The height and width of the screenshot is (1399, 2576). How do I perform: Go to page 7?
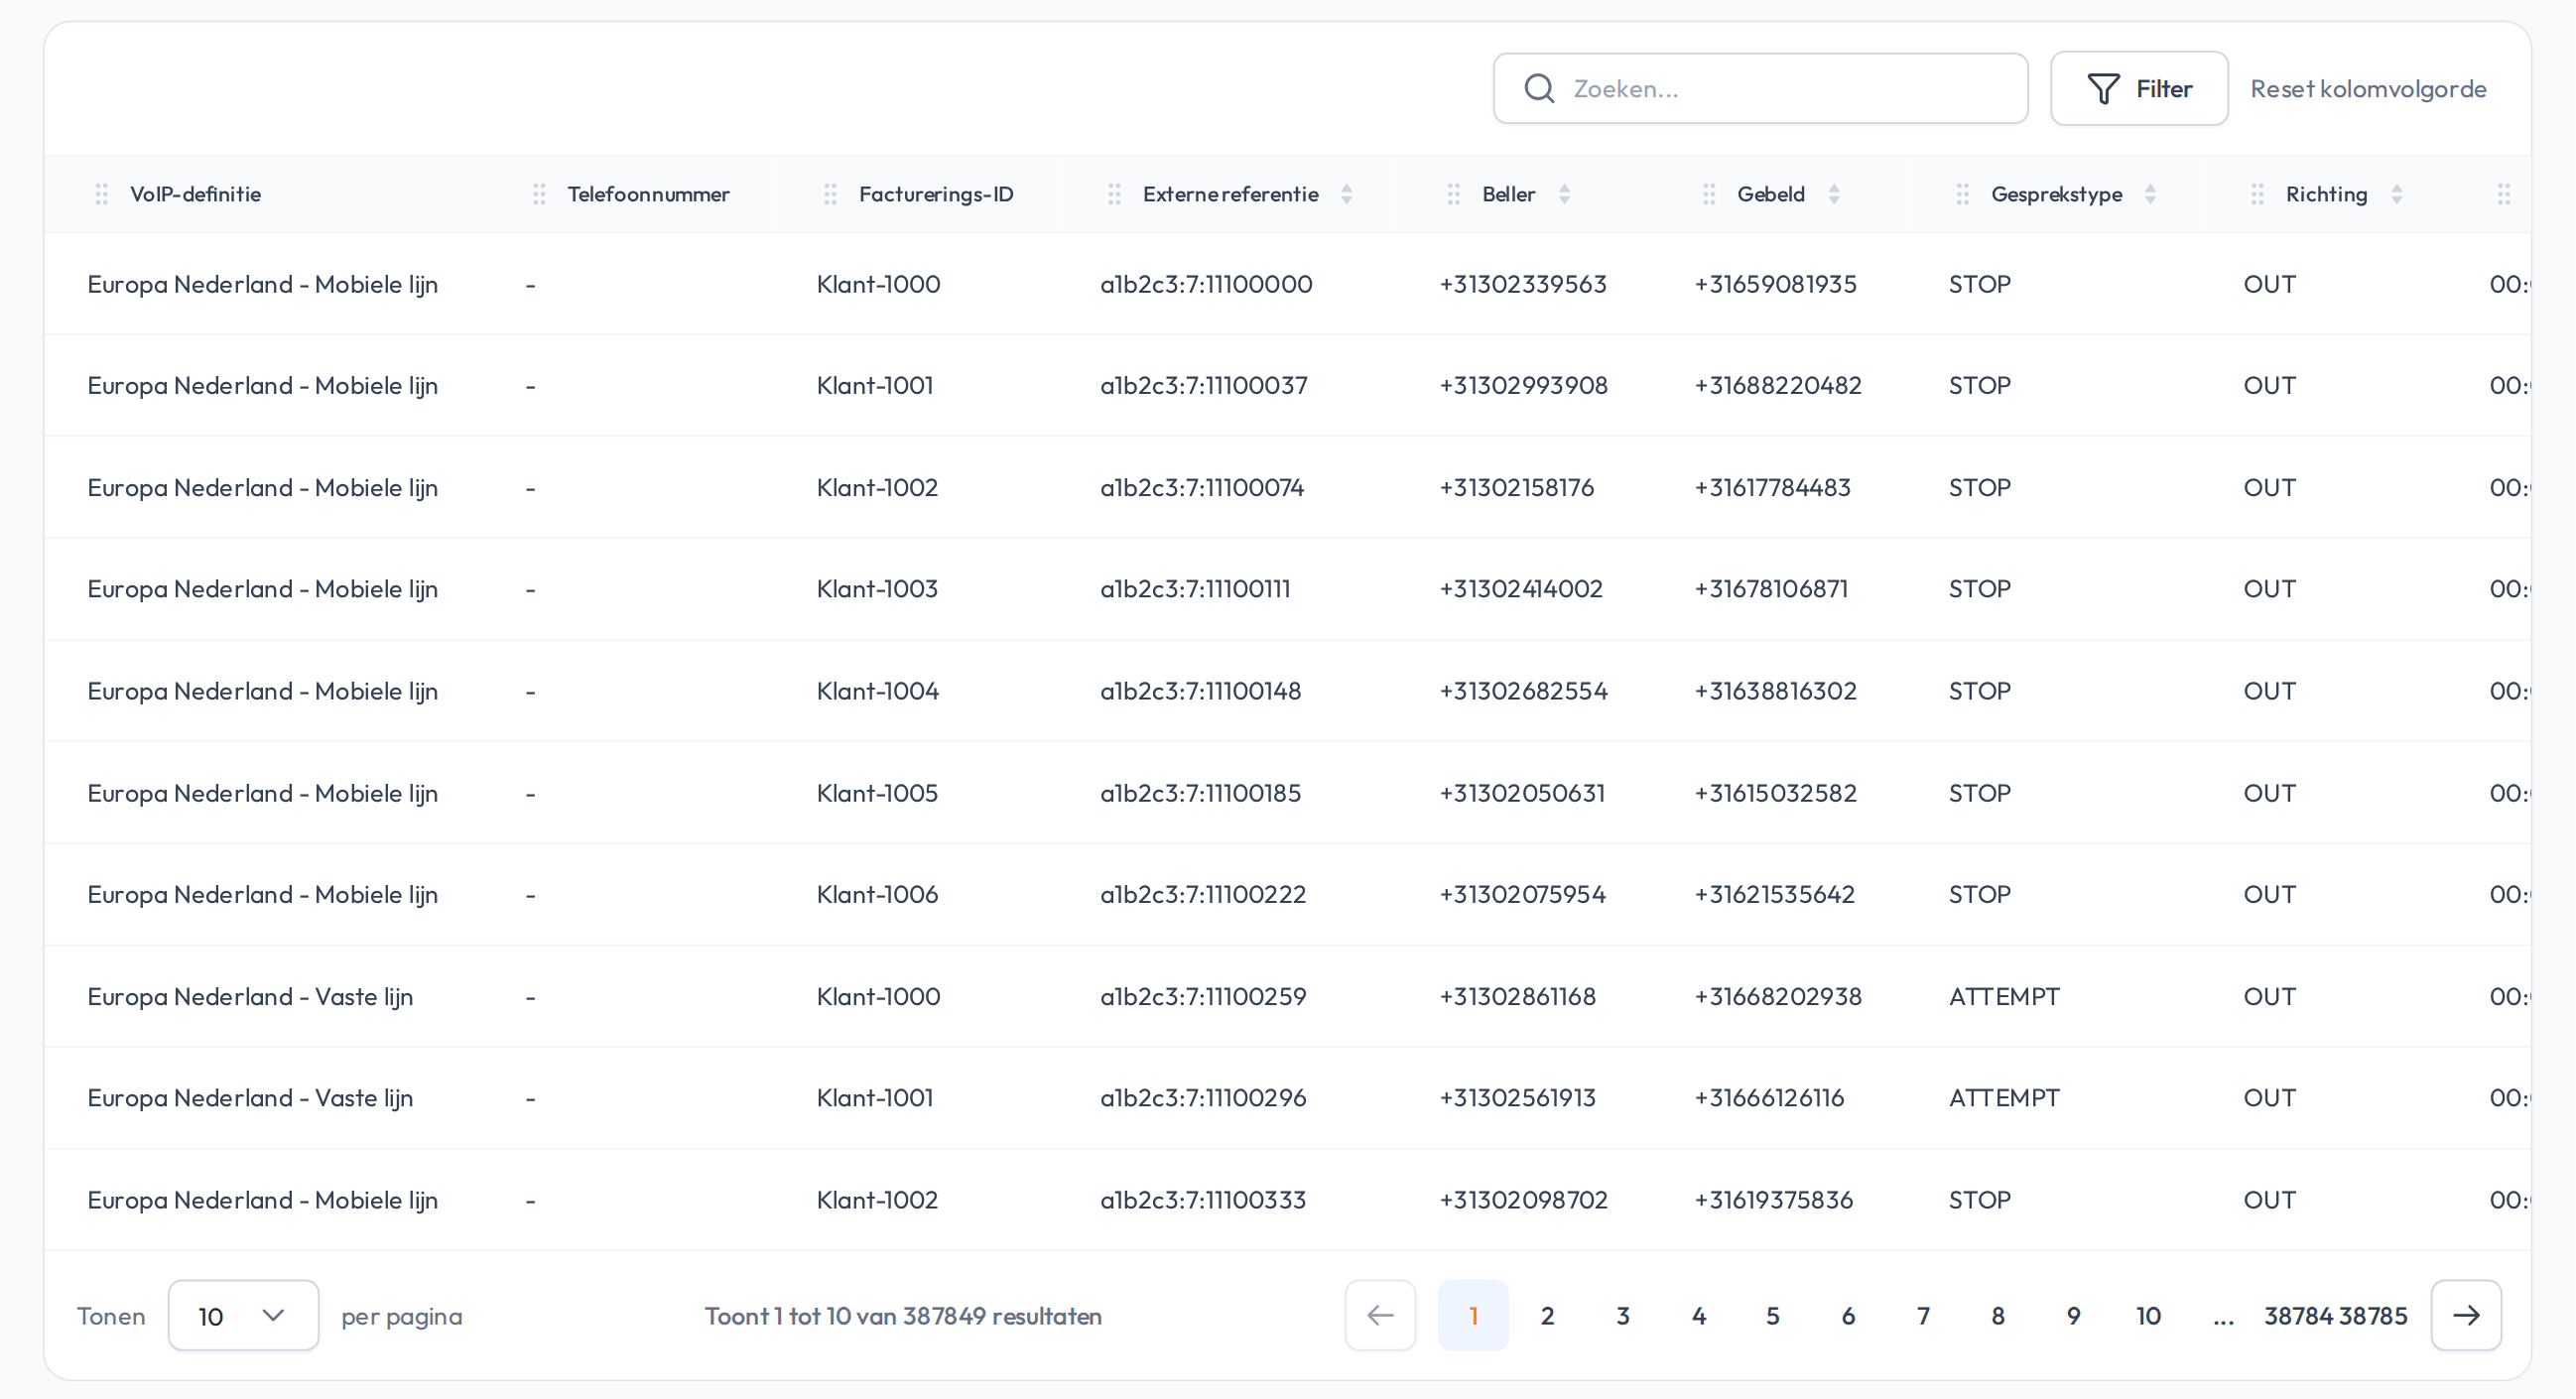coord(1922,1315)
